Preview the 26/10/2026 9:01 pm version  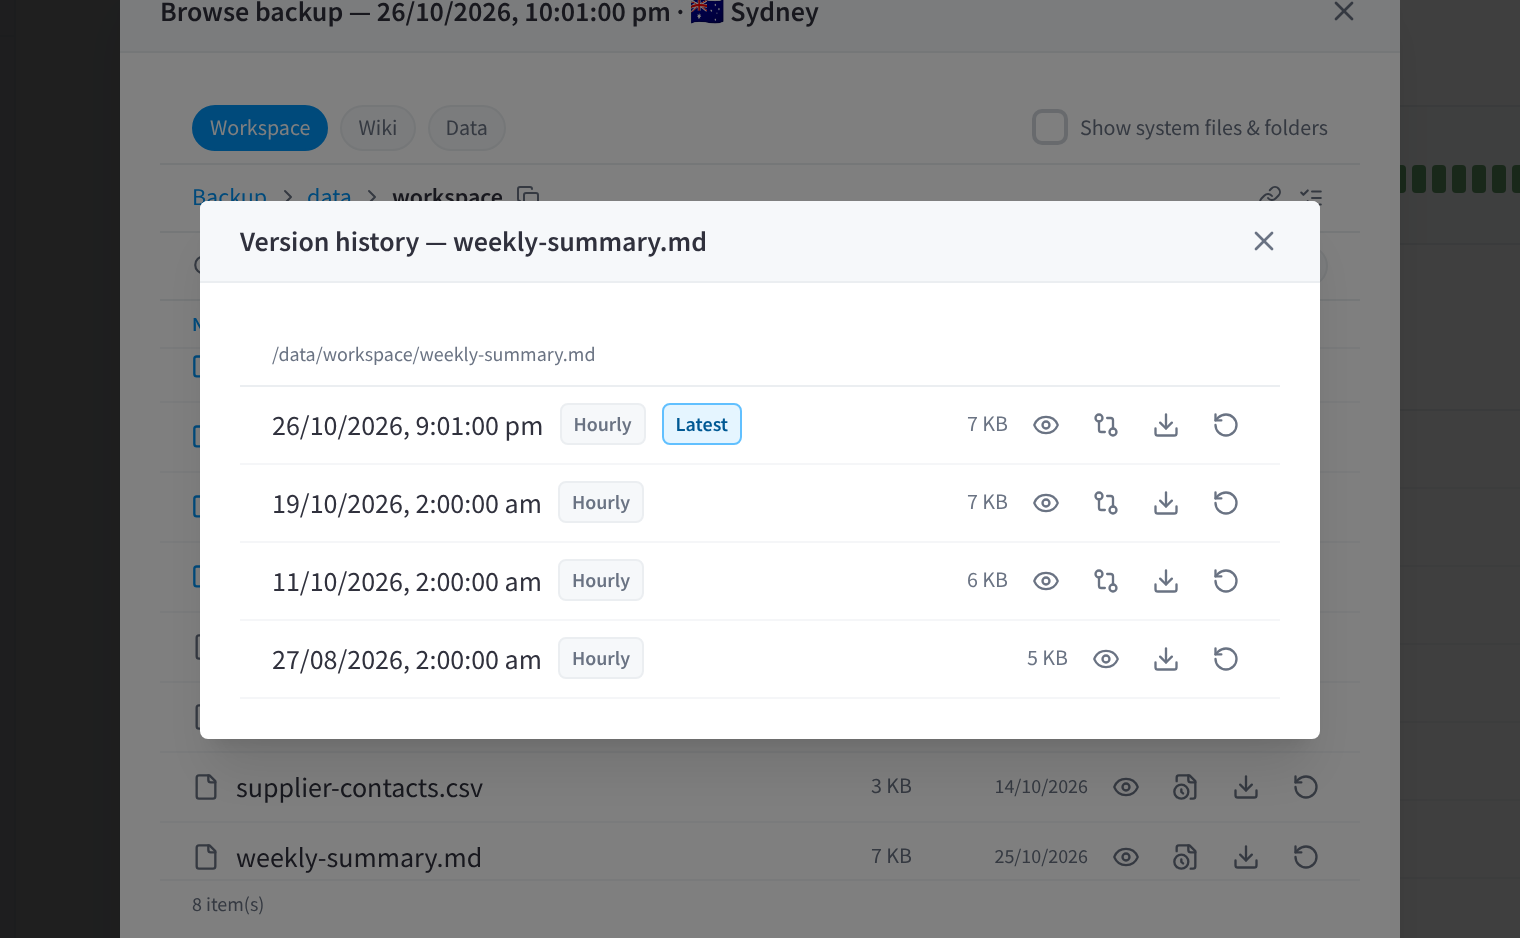tap(1046, 425)
